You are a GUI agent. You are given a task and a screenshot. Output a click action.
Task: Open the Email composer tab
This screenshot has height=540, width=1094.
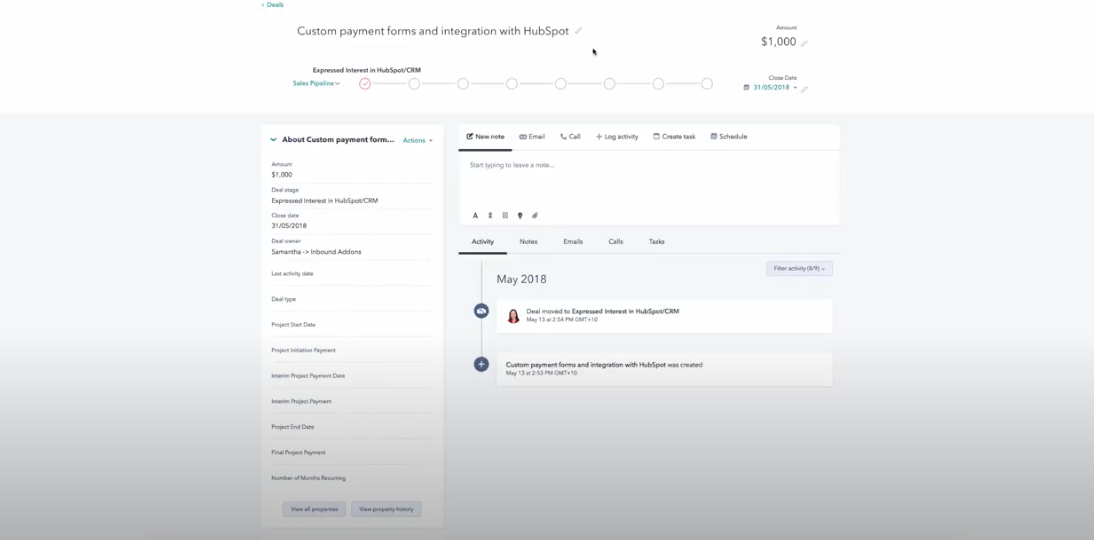pyautogui.click(x=532, y=137)
